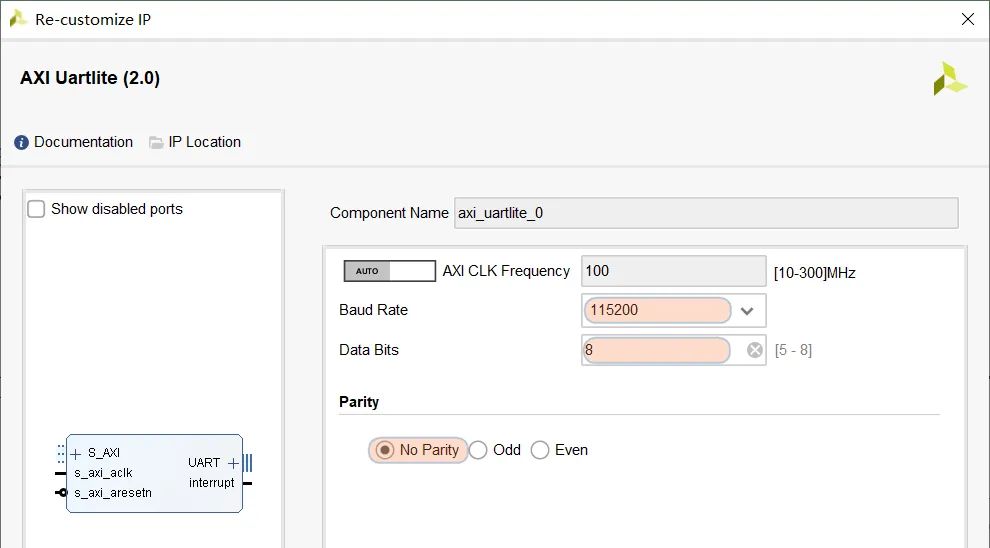The width and height of the screenshot is (990, 548).
Task: Click the IP Location folder icon
Action: coord(156,143)
